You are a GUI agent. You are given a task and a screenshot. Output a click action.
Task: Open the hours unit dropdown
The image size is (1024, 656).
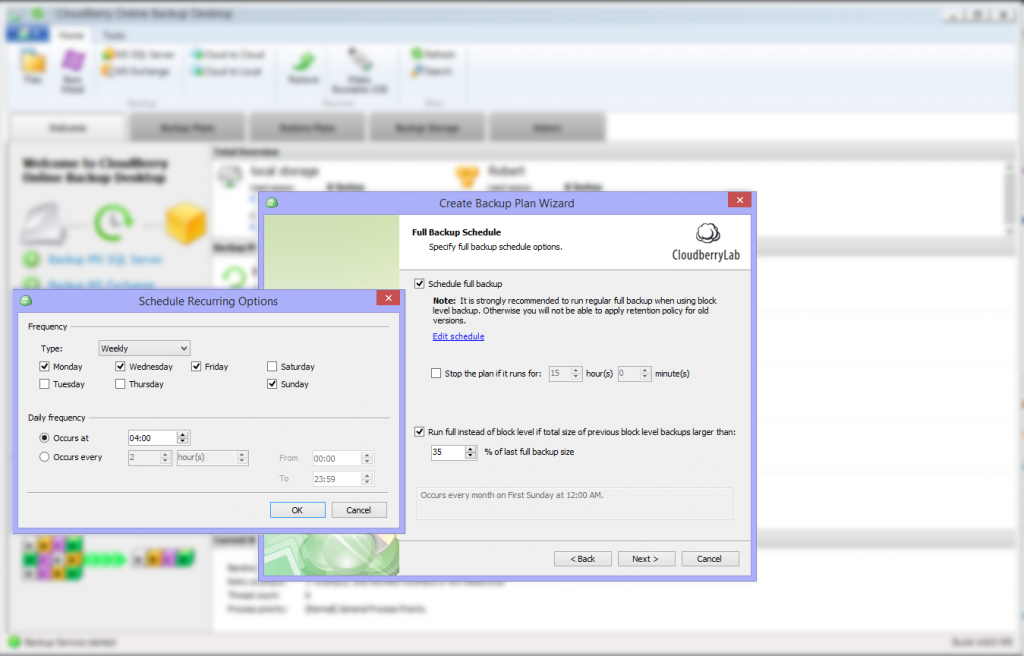click(214, 457)
